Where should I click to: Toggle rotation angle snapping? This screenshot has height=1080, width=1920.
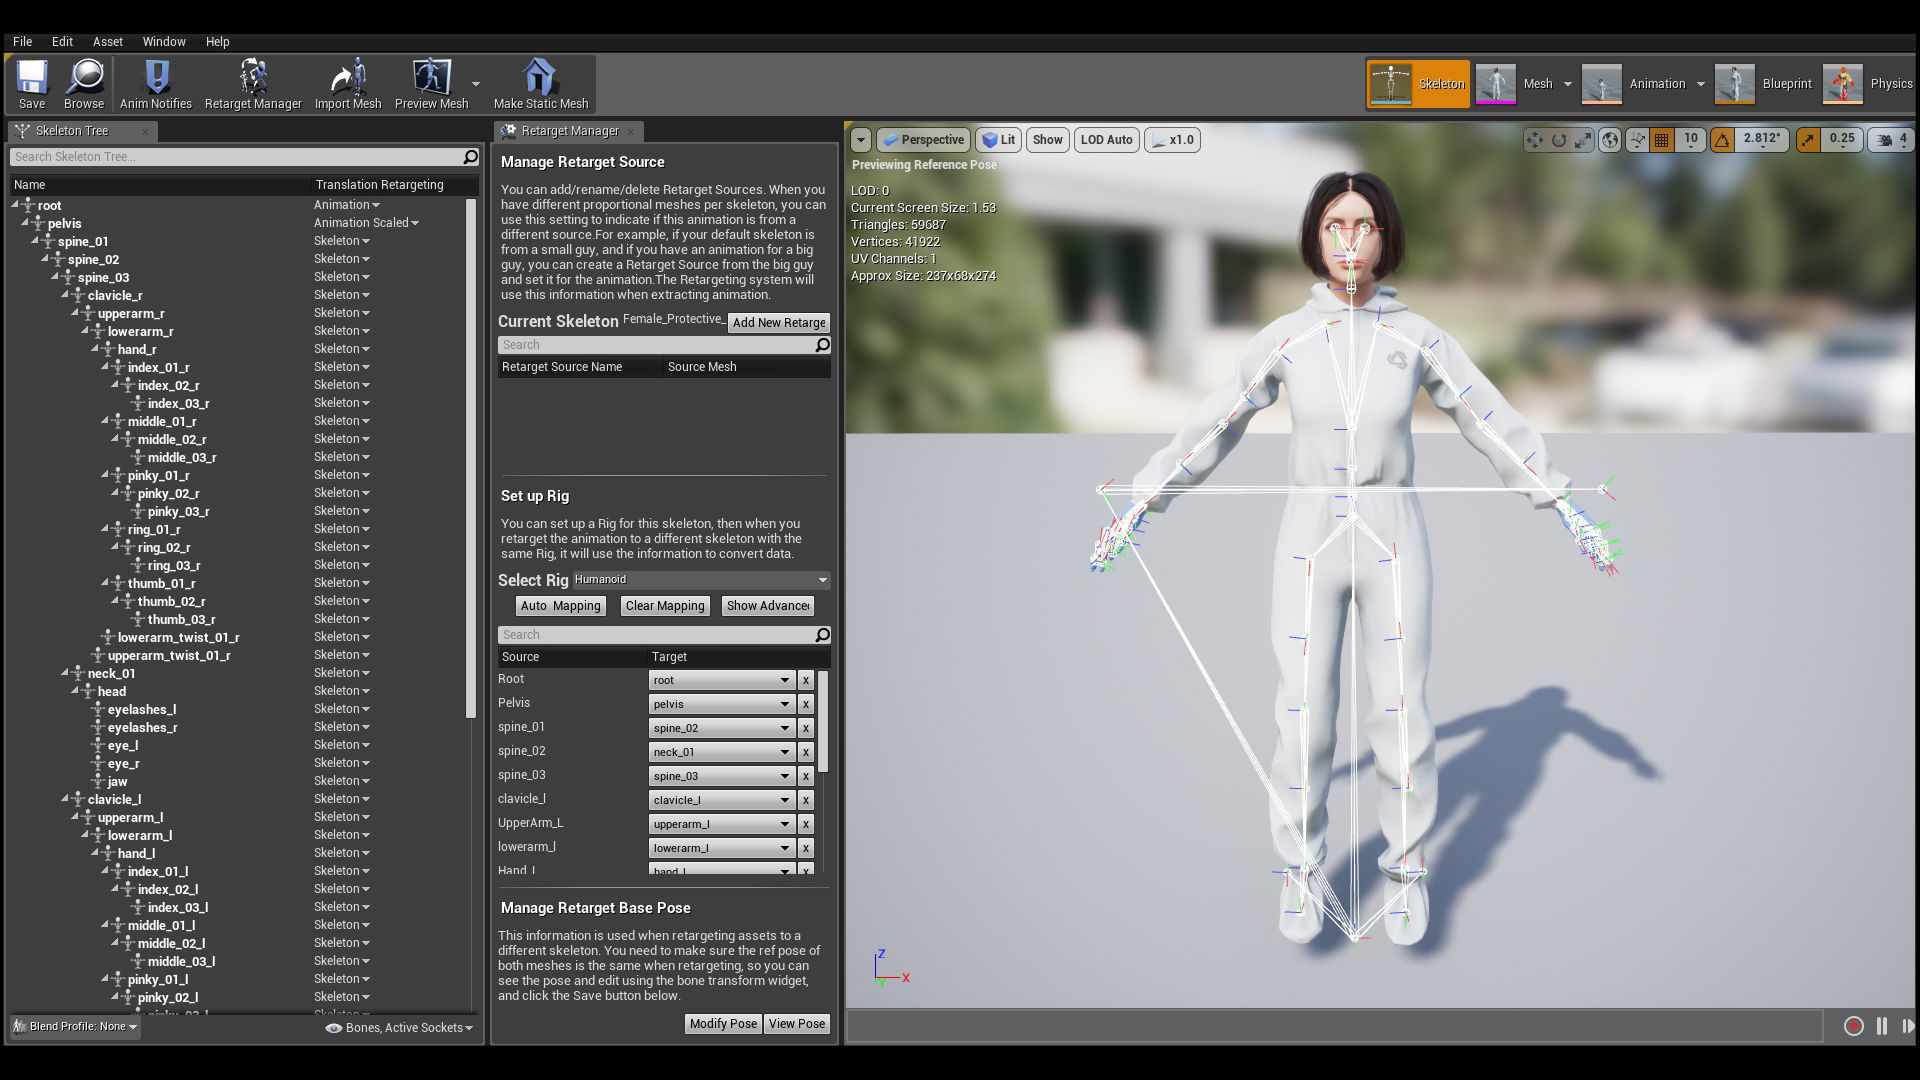[x=1722, y=140]
